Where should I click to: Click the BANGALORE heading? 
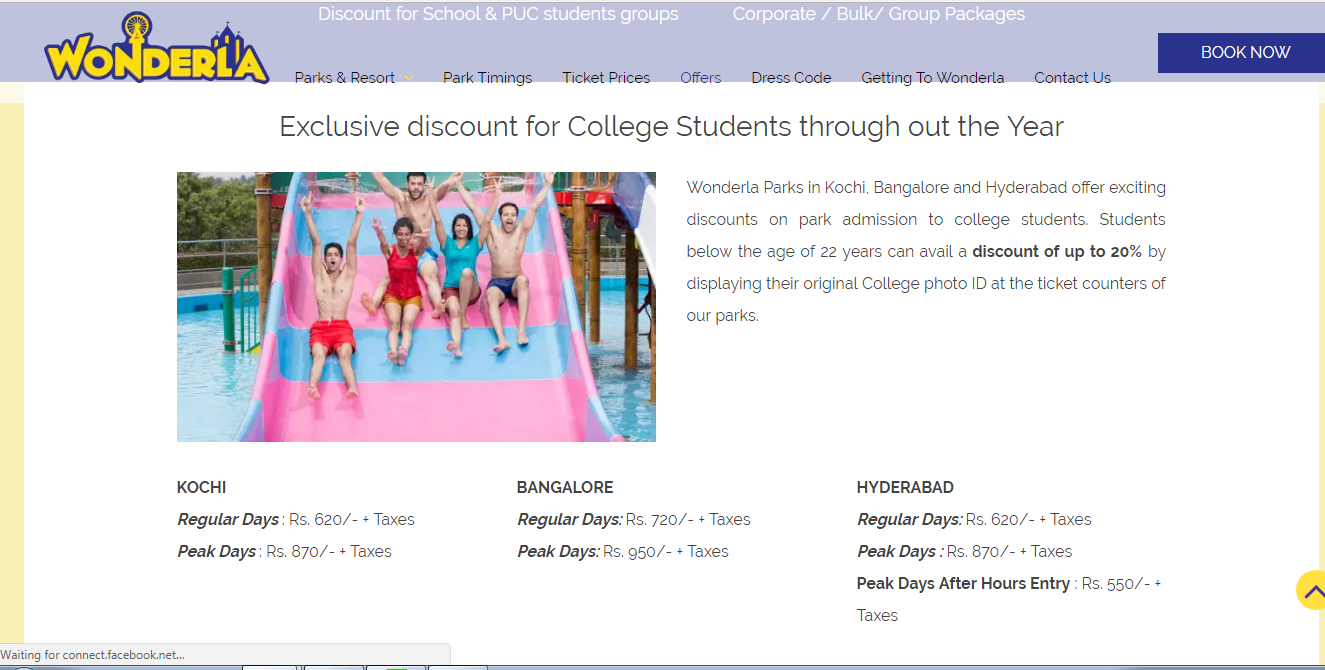point(565,488)
